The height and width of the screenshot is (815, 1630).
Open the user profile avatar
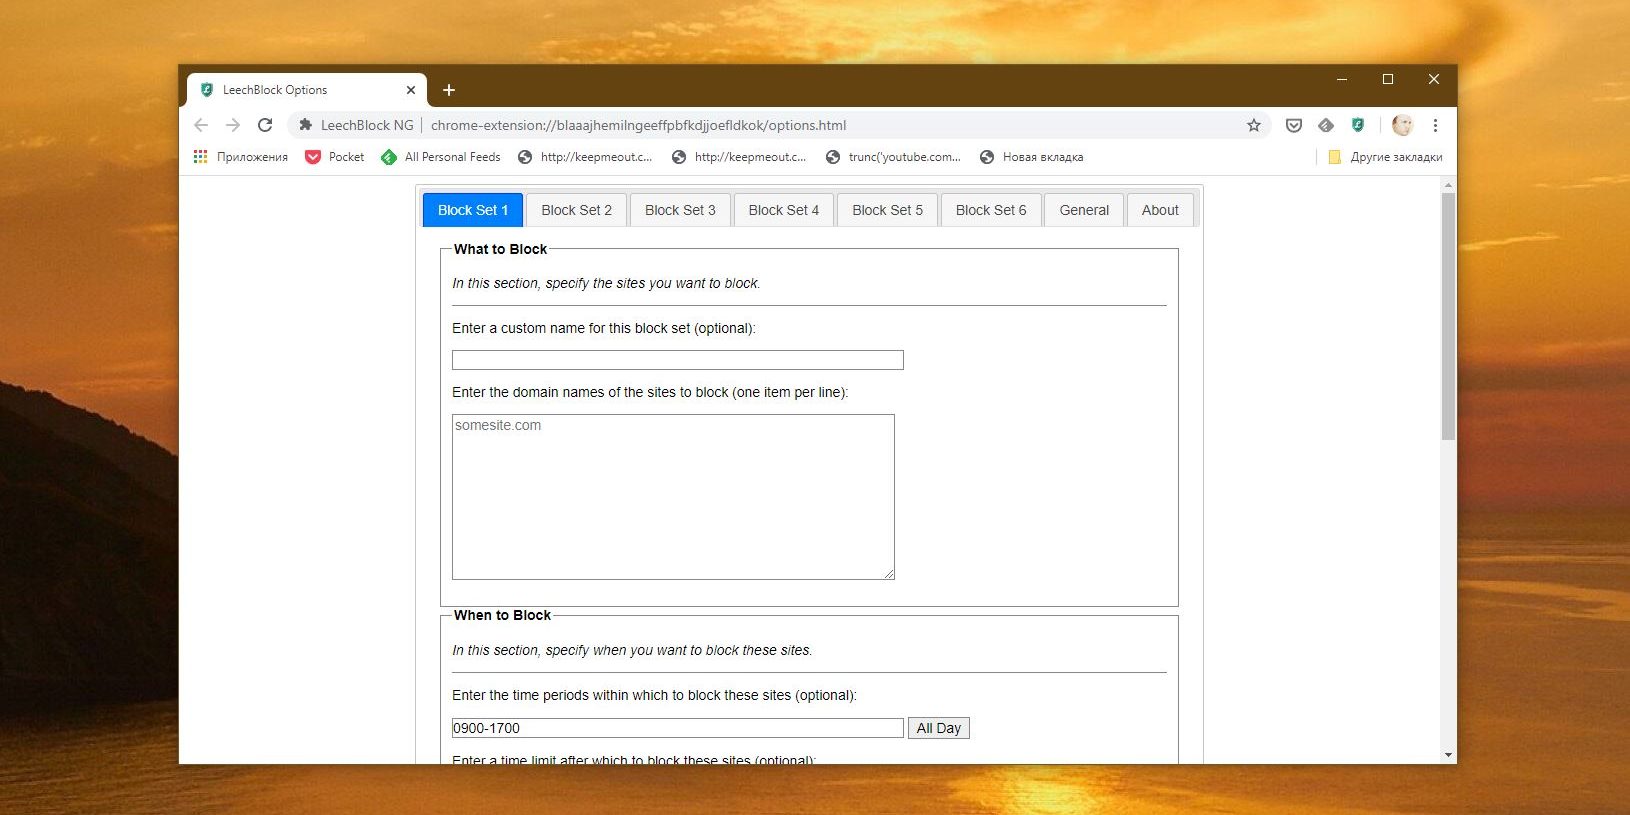(1402, 125)
